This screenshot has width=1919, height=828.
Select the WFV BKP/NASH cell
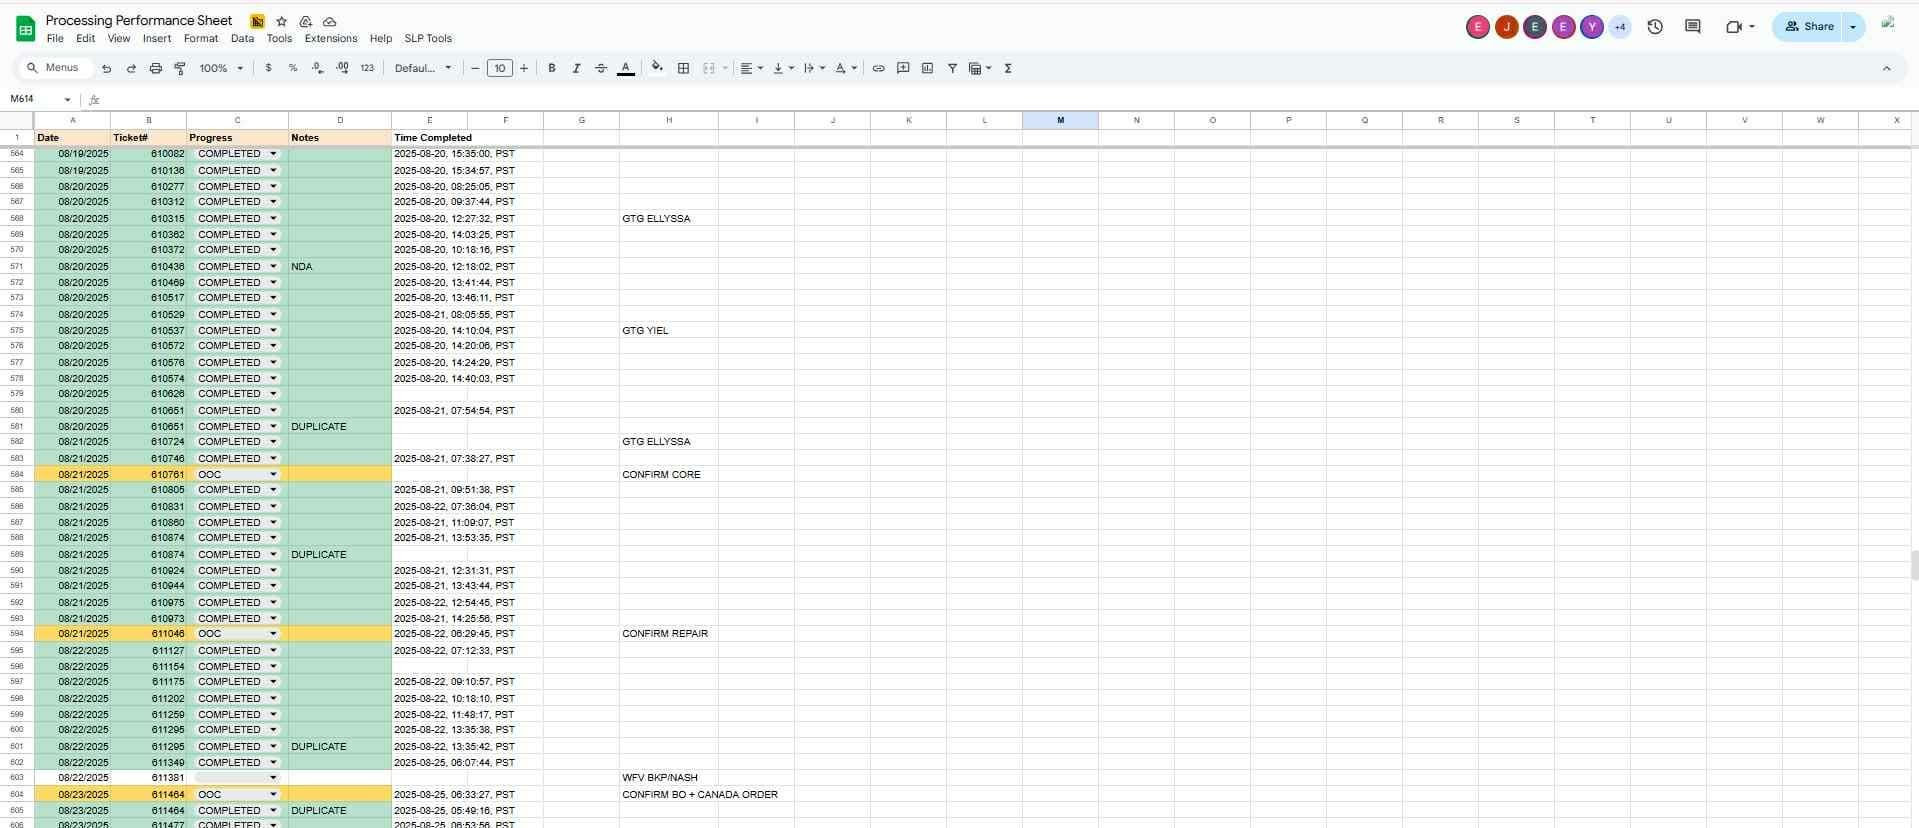[x=668, y=778]
